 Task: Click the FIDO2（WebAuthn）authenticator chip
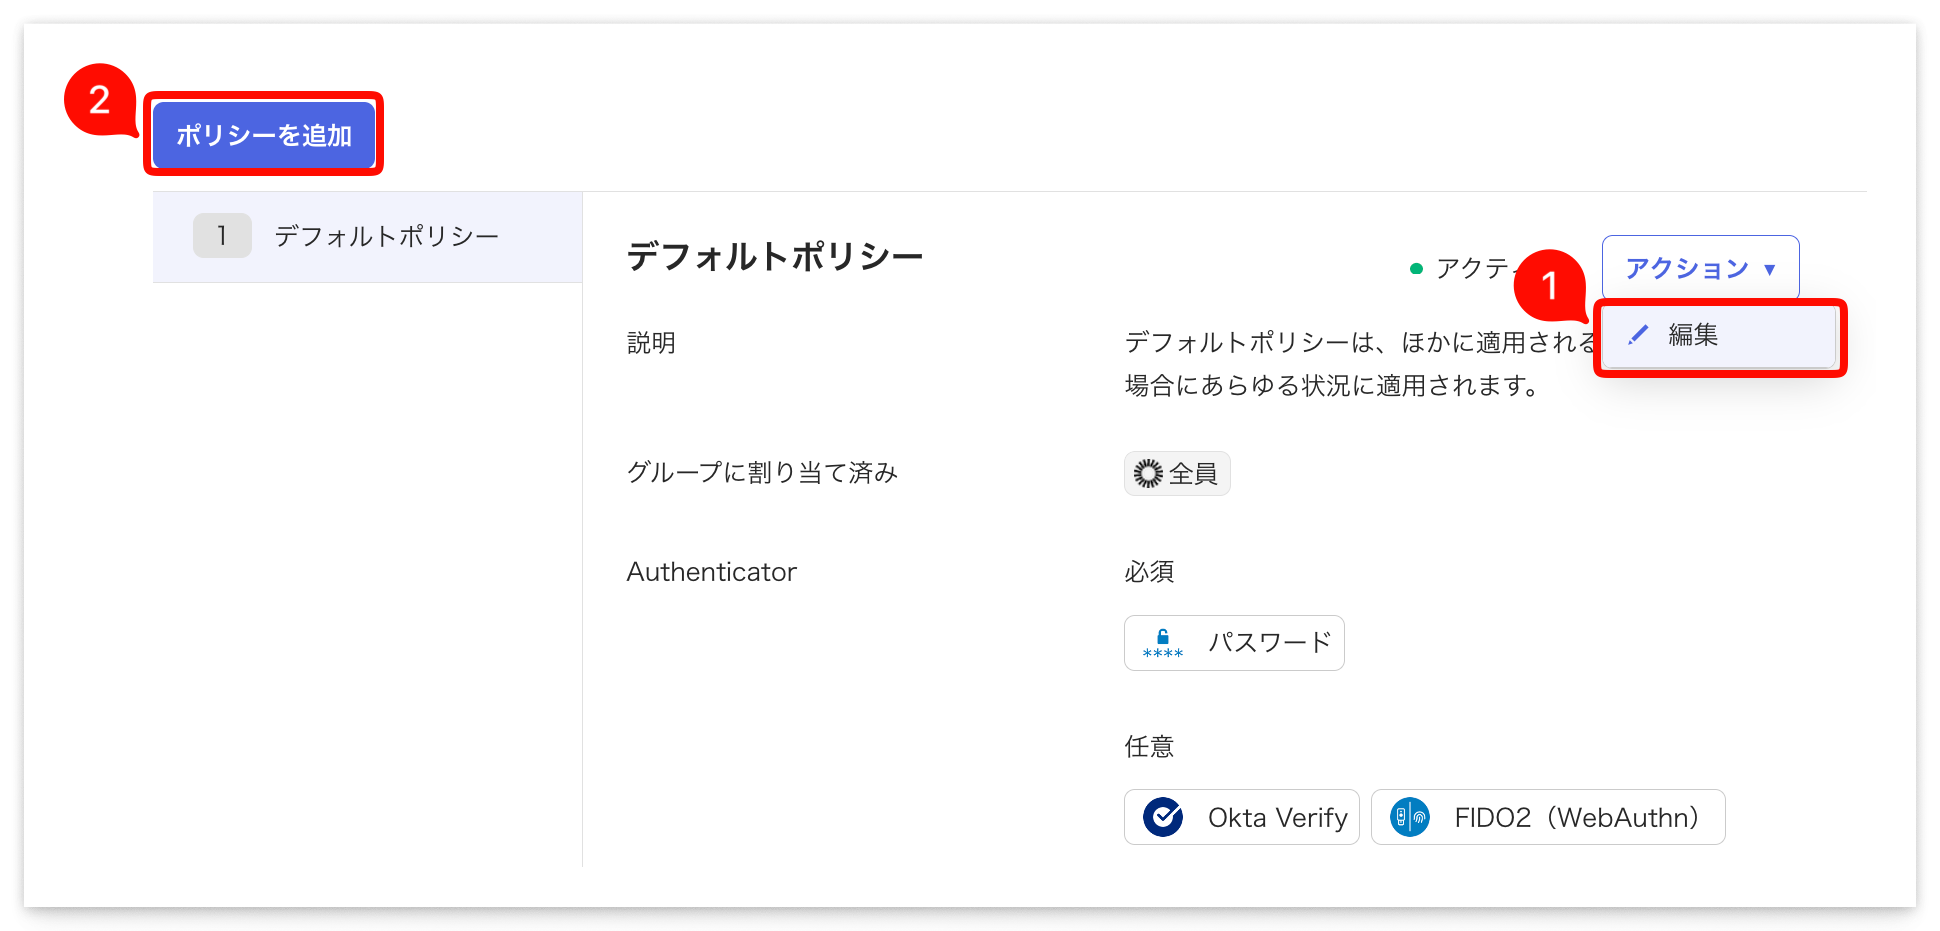pyautogui.click(x=1547, y=817)
